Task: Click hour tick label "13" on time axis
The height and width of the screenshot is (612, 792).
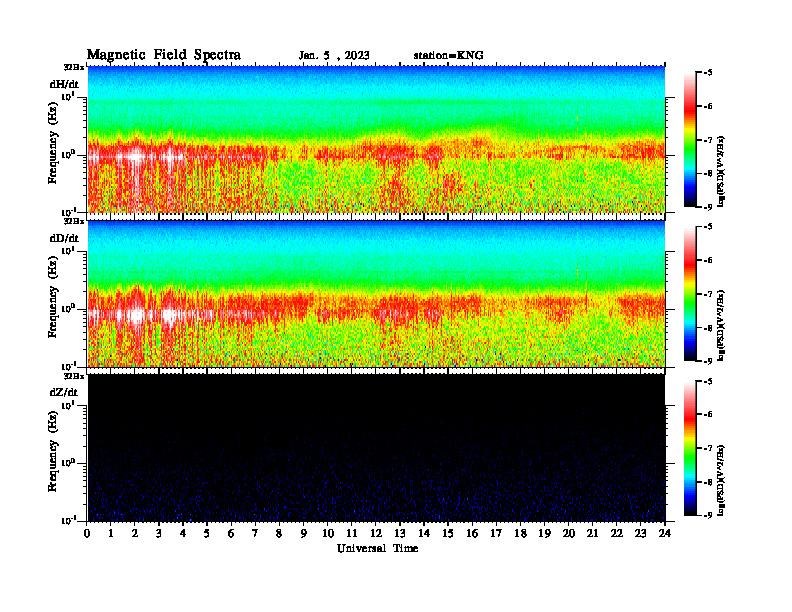Action: (400, 533)
